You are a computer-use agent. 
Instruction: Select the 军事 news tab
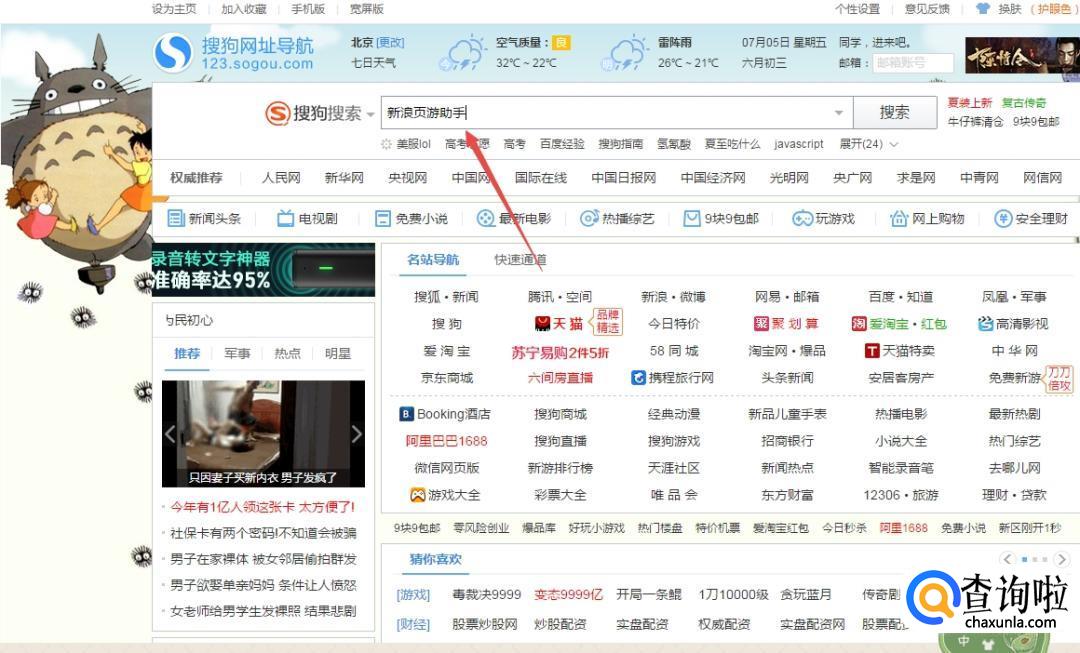pyautogui.click(x=237, y=353)
